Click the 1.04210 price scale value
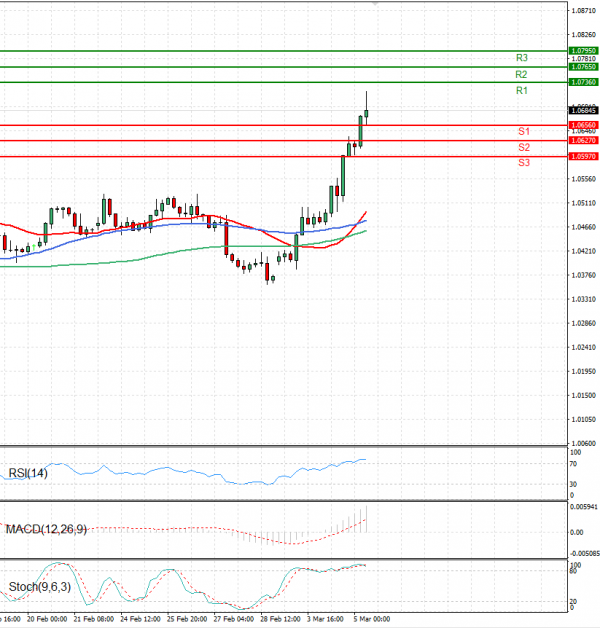The width and height of the screenshot is (600, 628). pos(584,251)
